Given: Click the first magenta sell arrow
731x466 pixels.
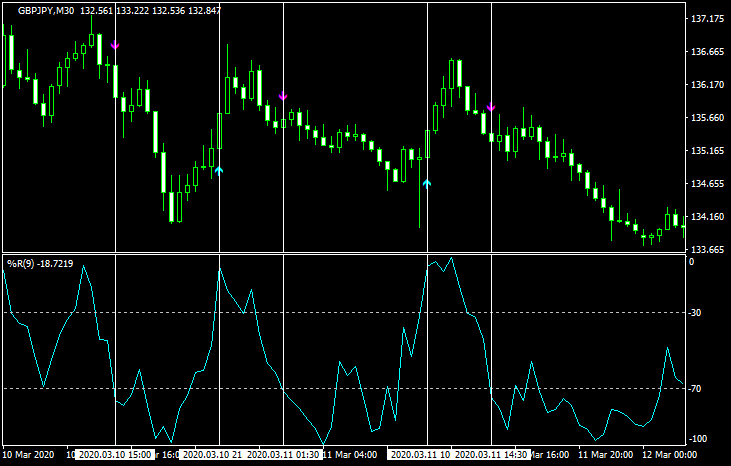Looking at the screenshot, I should [x=115, y=46].
